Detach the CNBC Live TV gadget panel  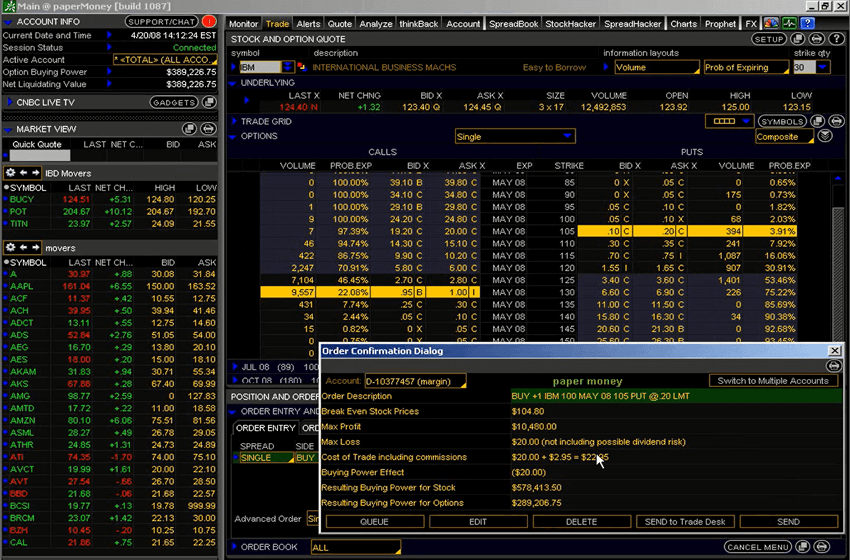coord(209,102)
